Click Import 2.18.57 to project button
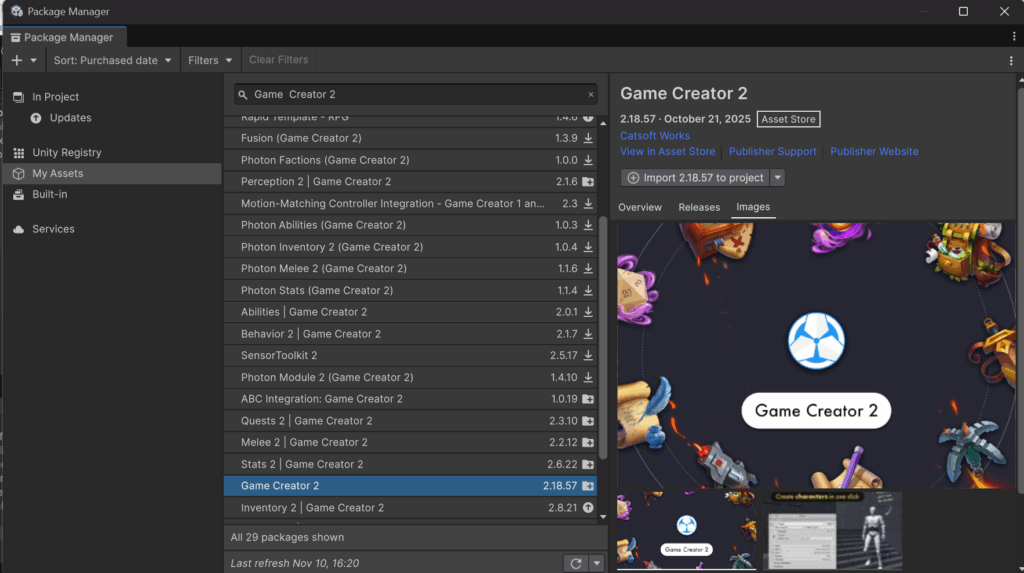The width and height of the screenshot is (1024, 573). pos(695,178)
